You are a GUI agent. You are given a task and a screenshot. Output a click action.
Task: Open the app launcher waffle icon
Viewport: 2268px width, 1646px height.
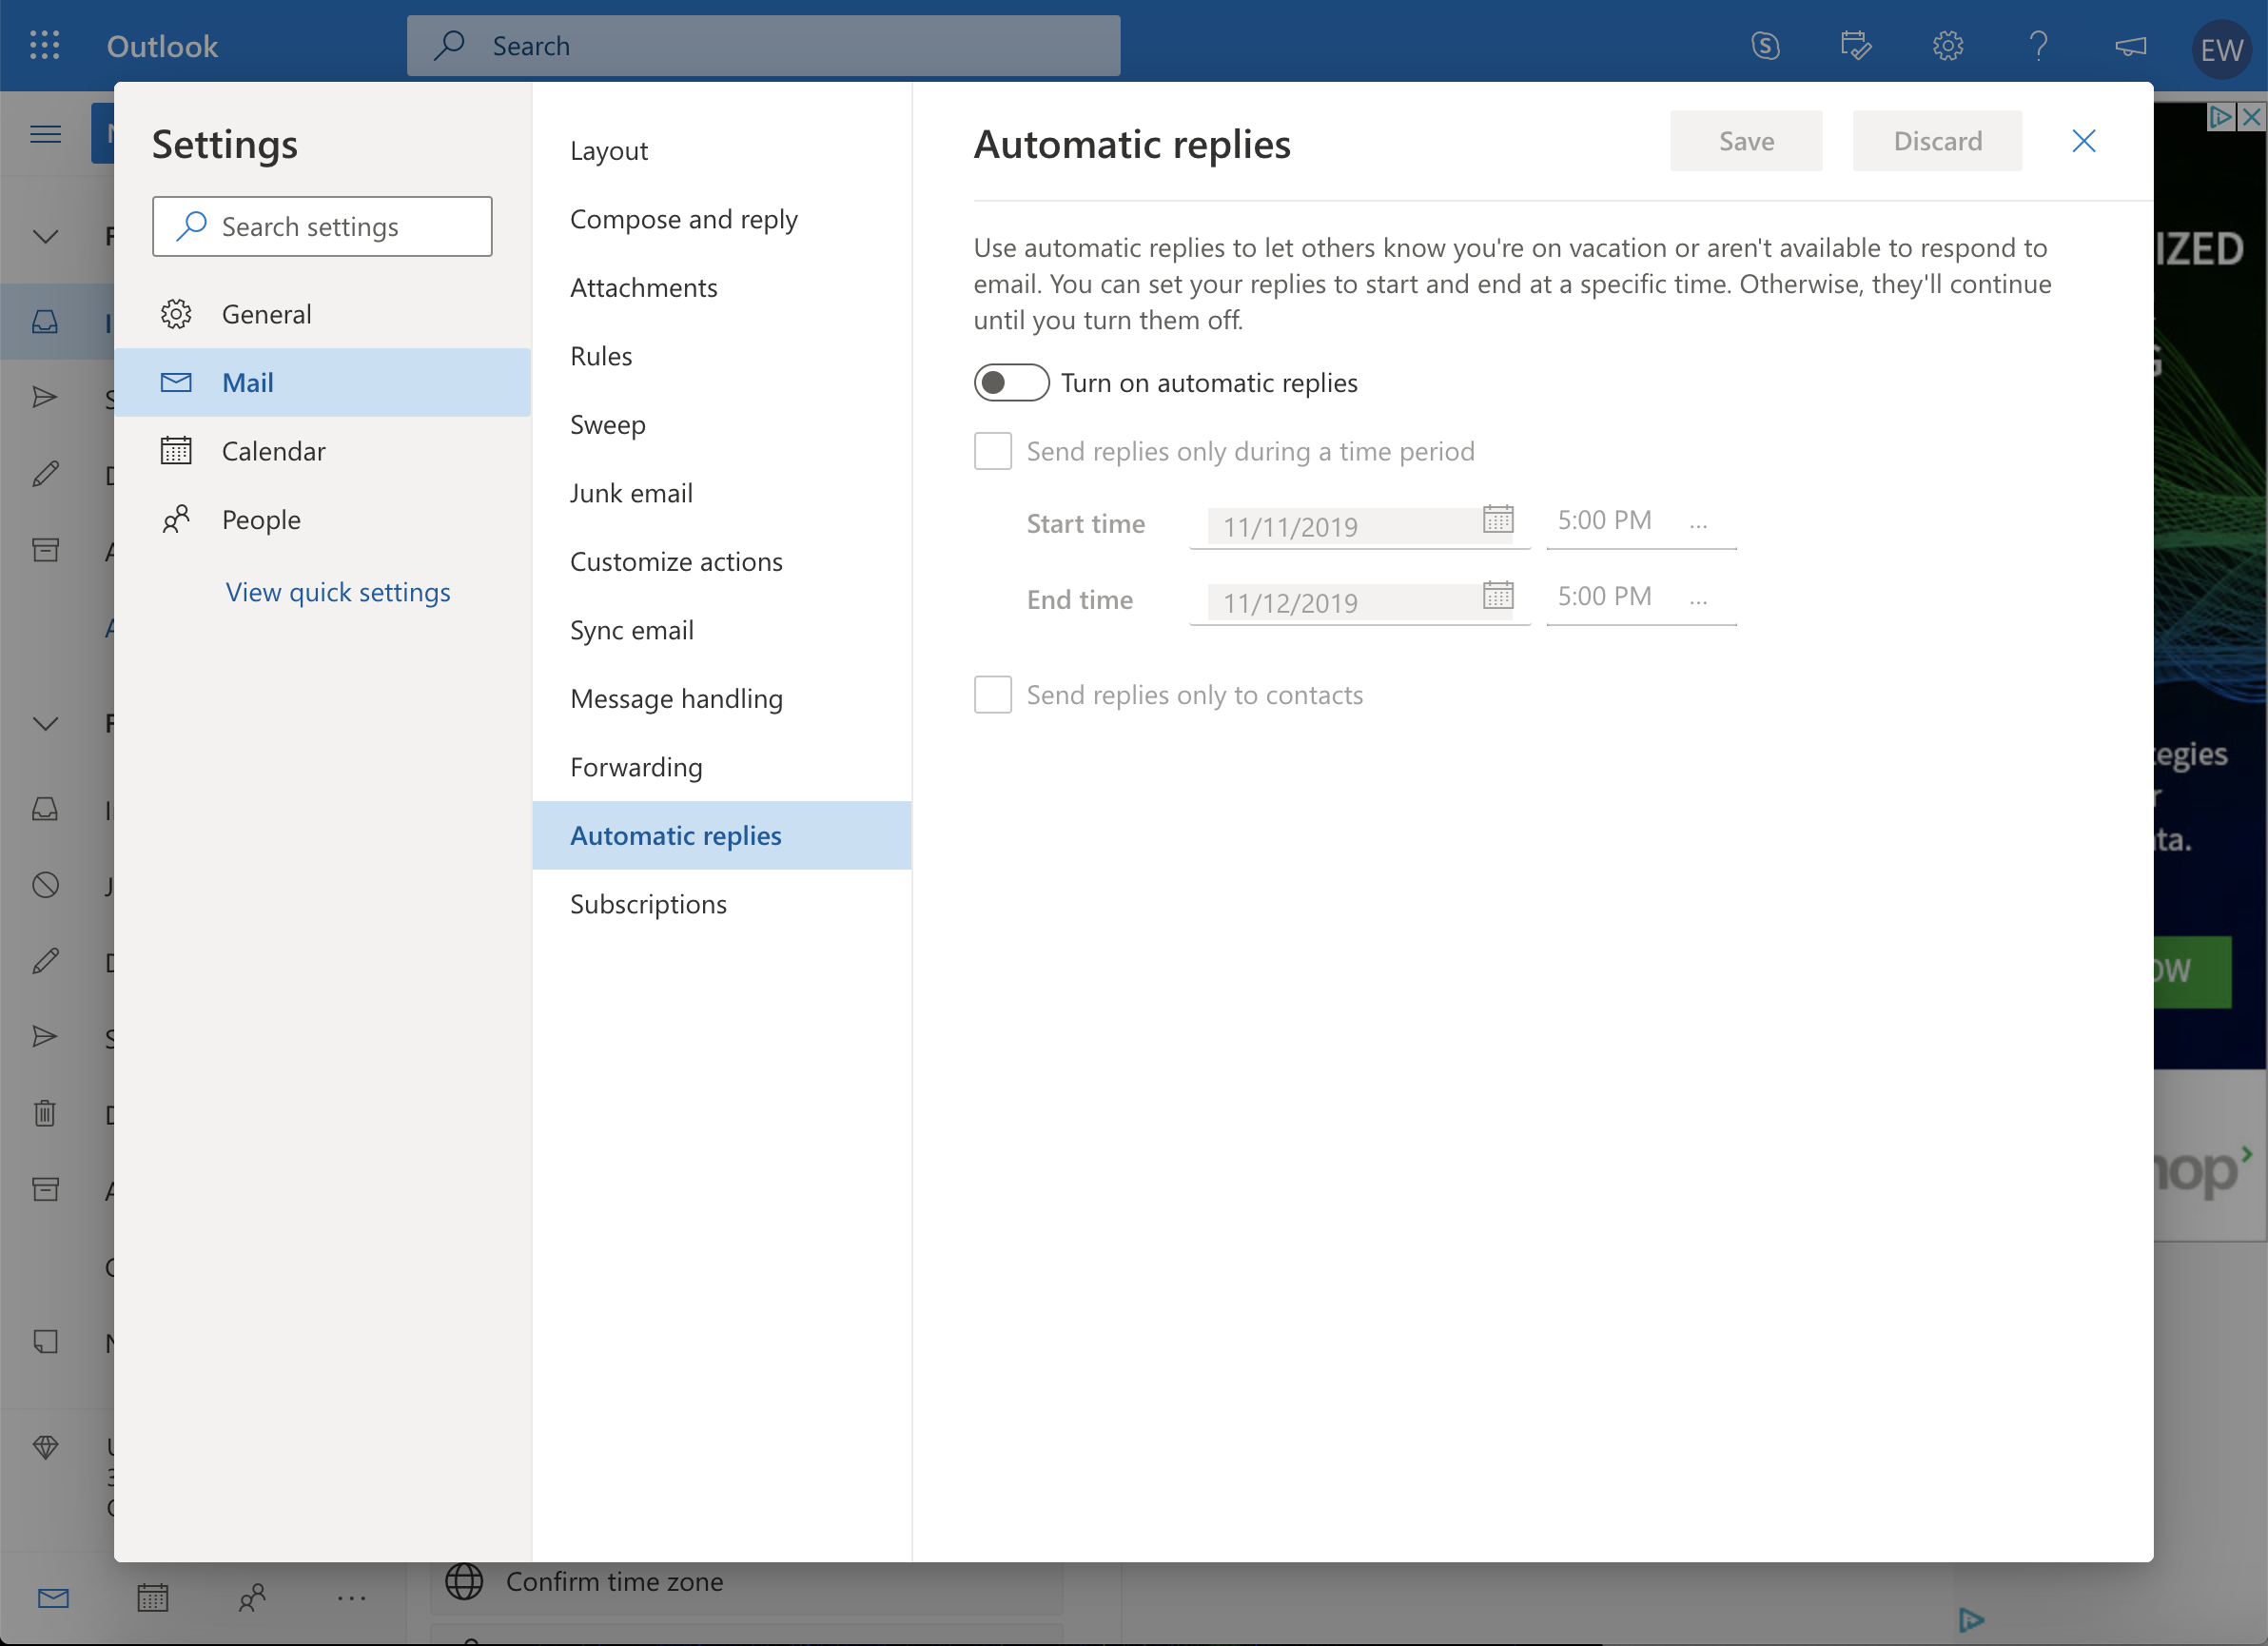(45, 46)
